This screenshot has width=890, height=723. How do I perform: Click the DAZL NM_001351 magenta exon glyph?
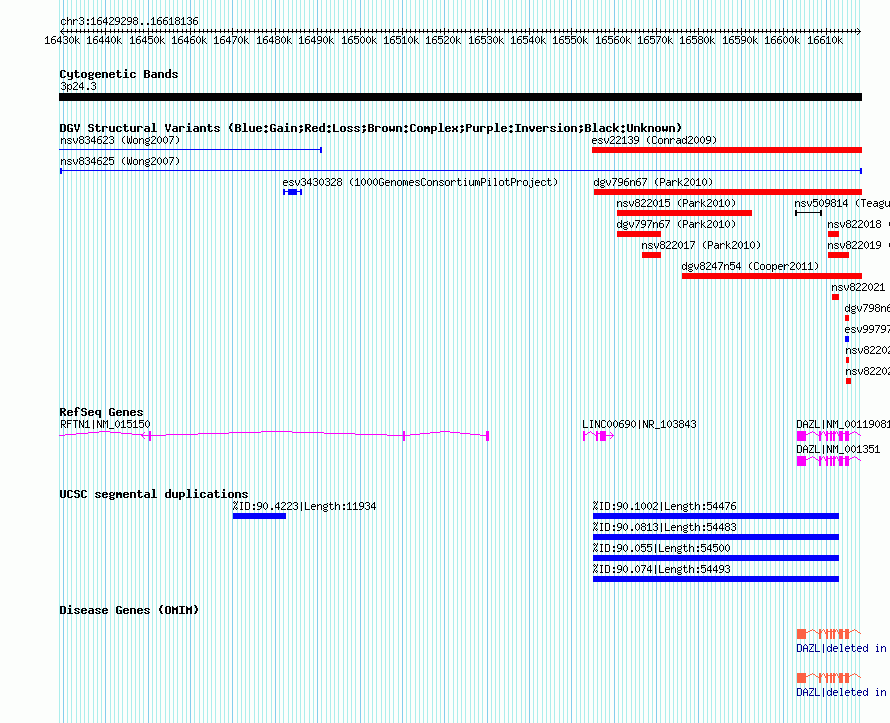pos(829,461)
